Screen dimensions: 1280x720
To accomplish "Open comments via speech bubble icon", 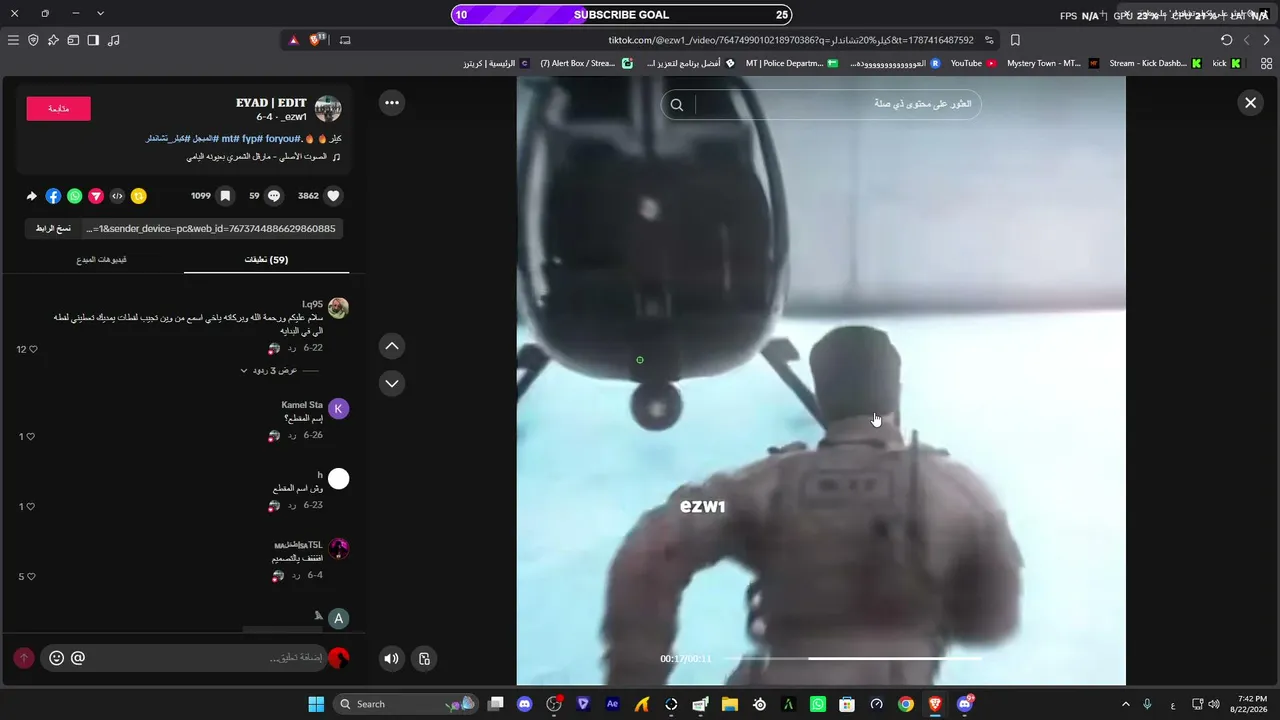I will click(274, 196).
